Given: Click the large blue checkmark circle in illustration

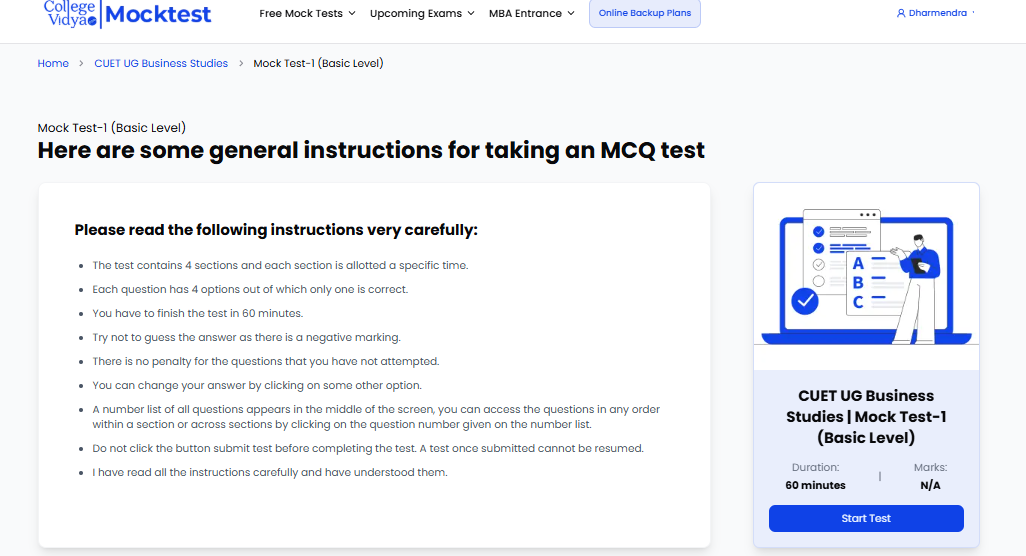Looking at the screenshot, I should (x=804, y=300).
